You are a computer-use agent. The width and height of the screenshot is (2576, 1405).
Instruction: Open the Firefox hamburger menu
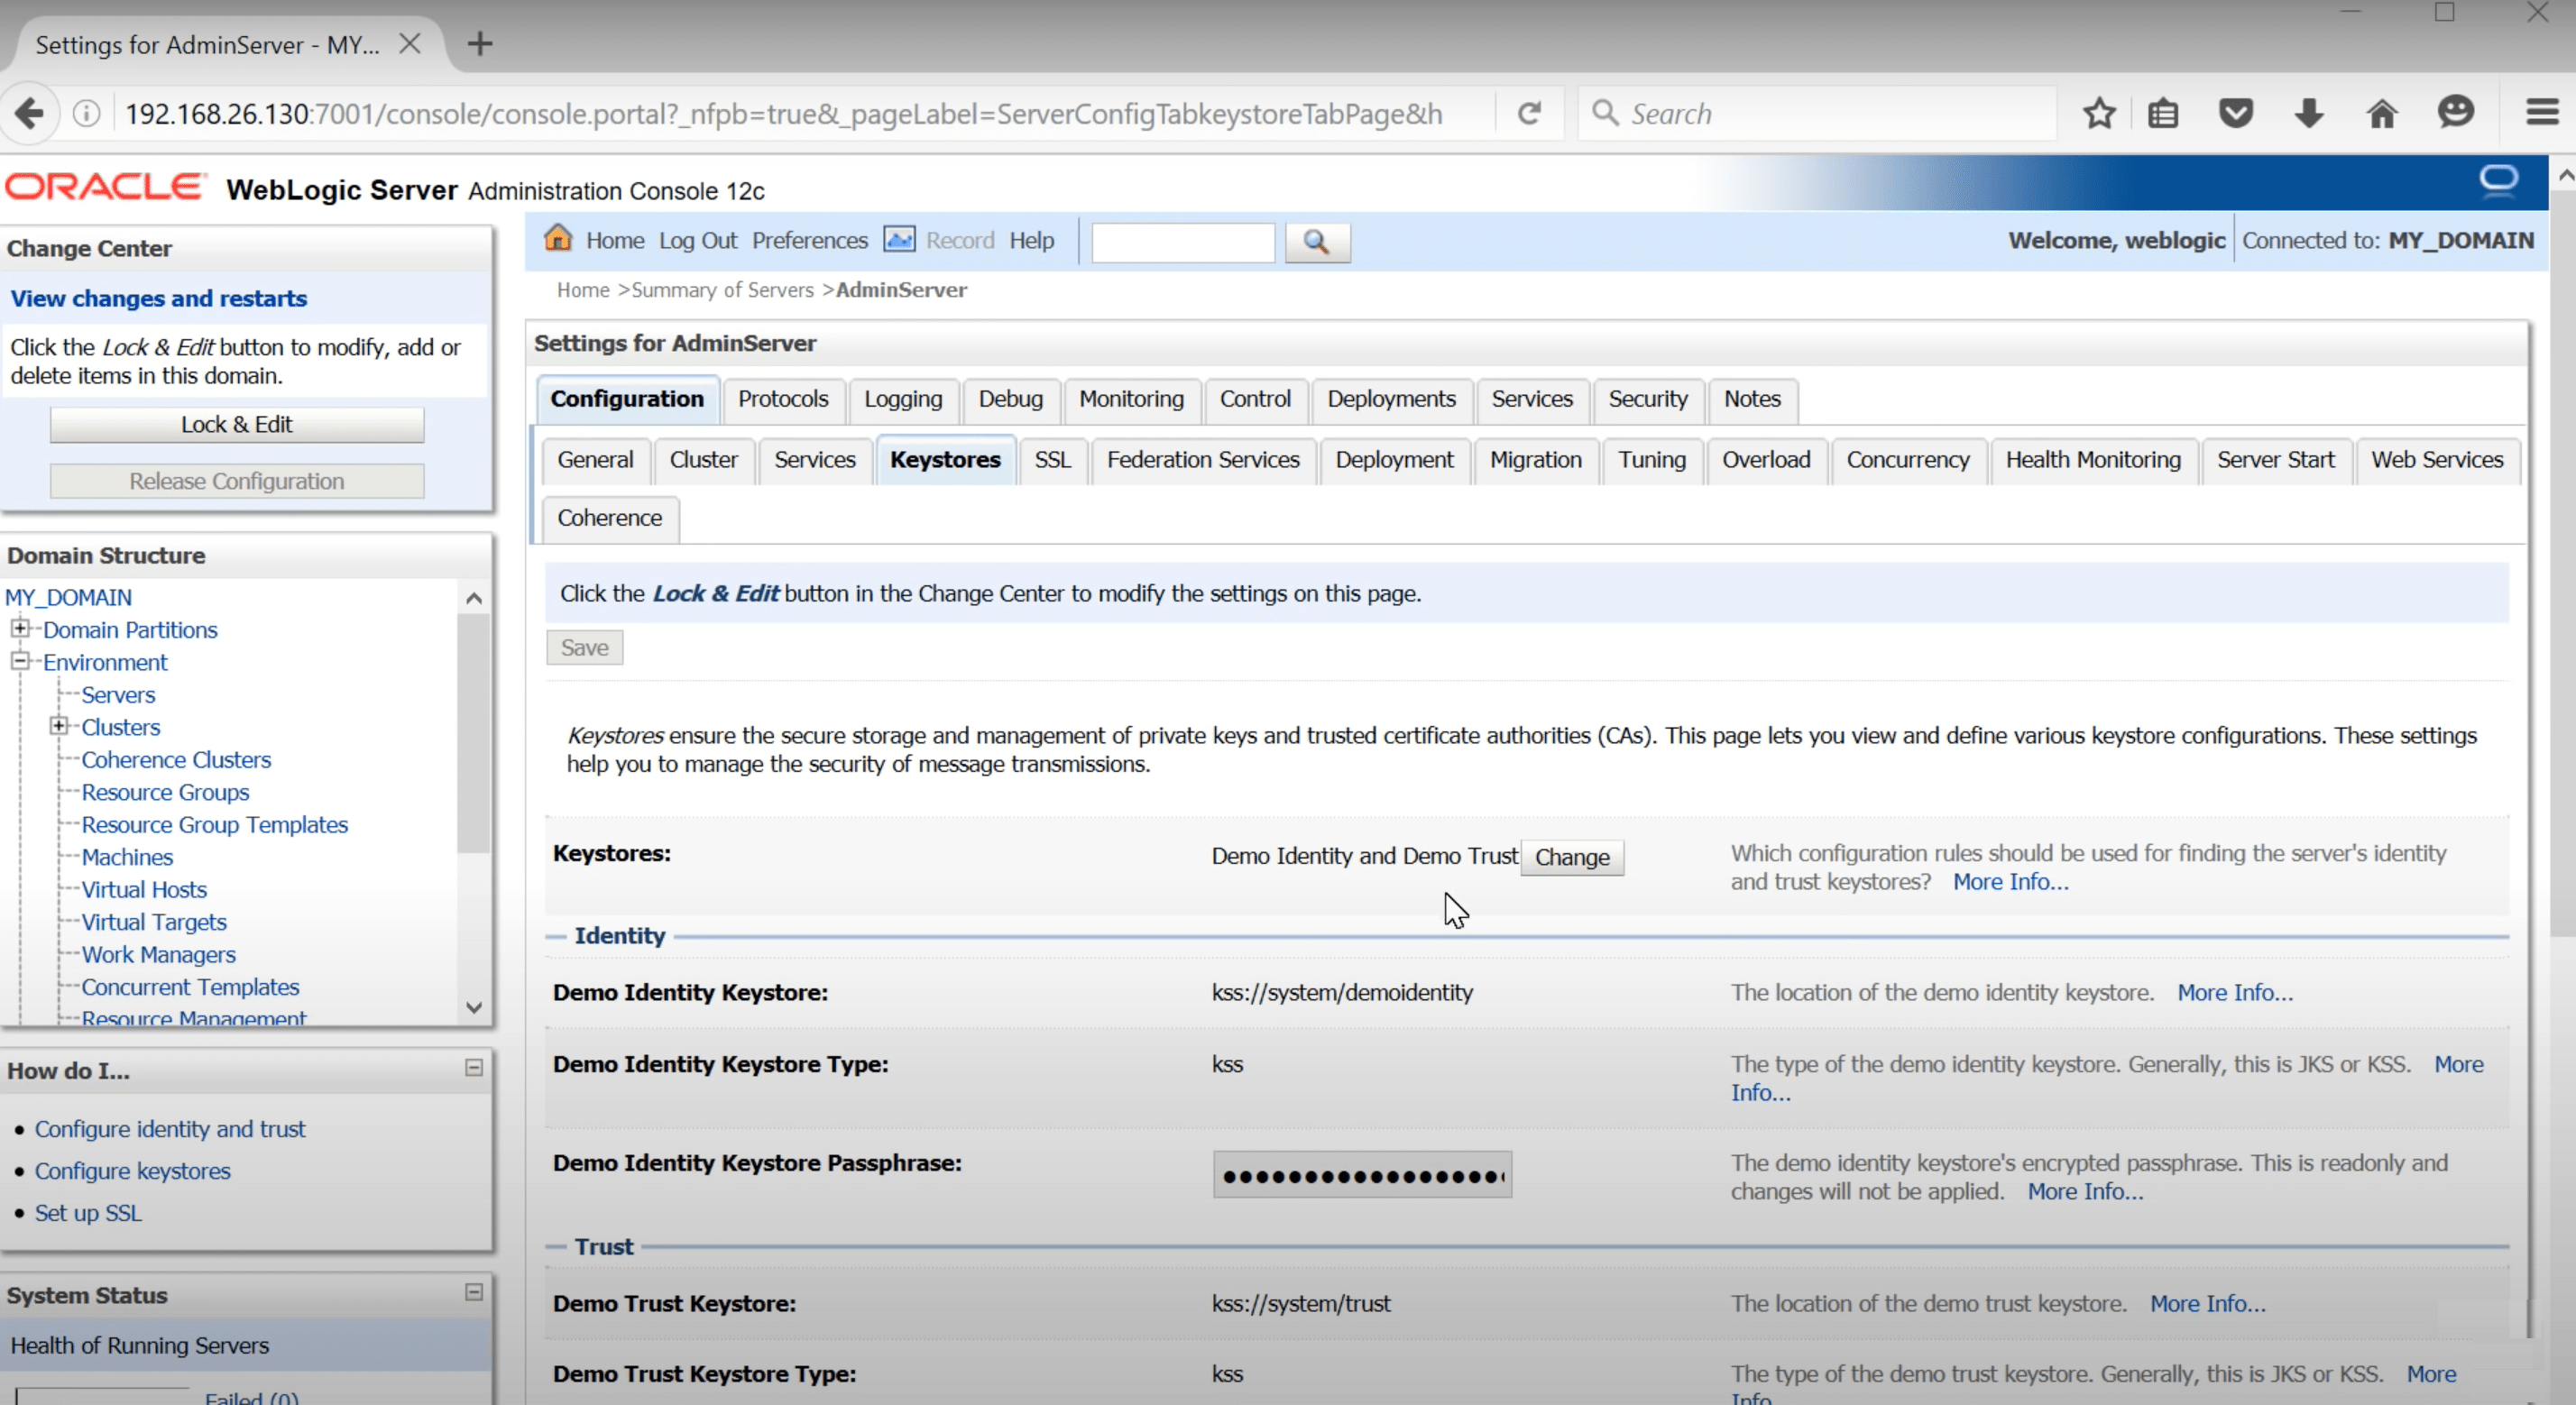click(2540, 113)
